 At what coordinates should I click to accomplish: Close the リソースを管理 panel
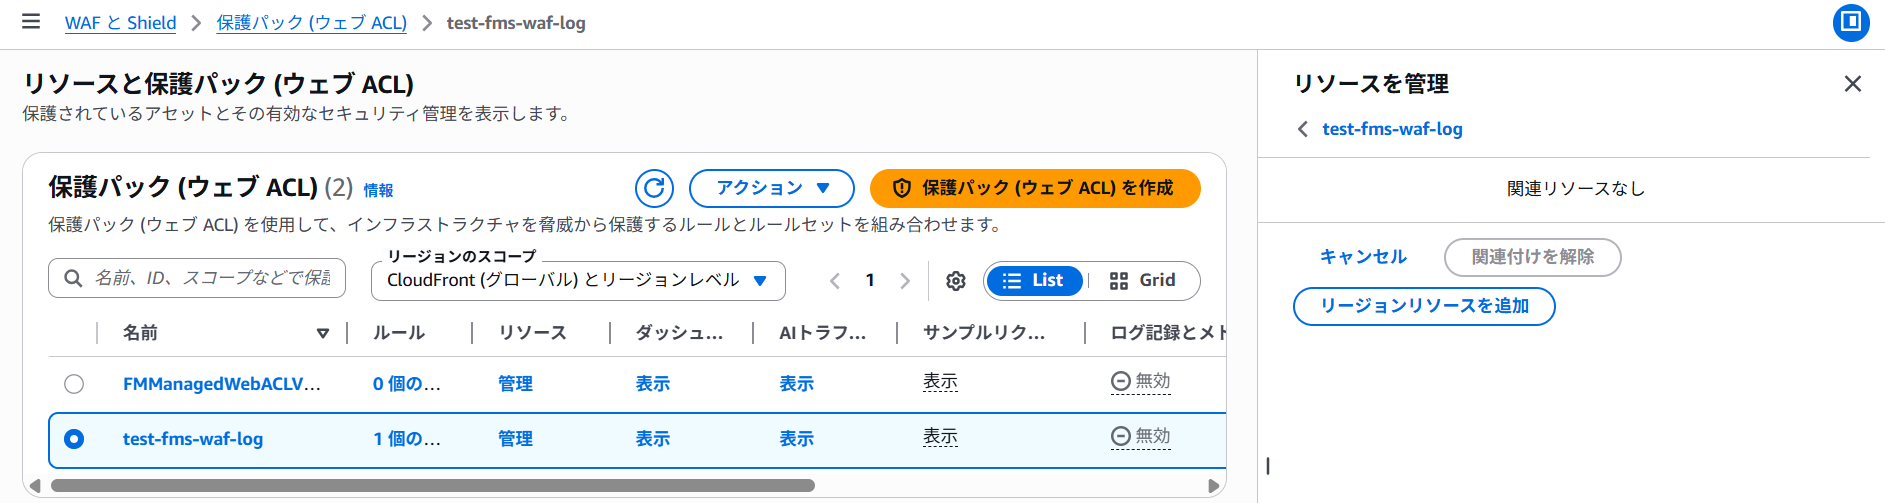[x=1852, y=84]
